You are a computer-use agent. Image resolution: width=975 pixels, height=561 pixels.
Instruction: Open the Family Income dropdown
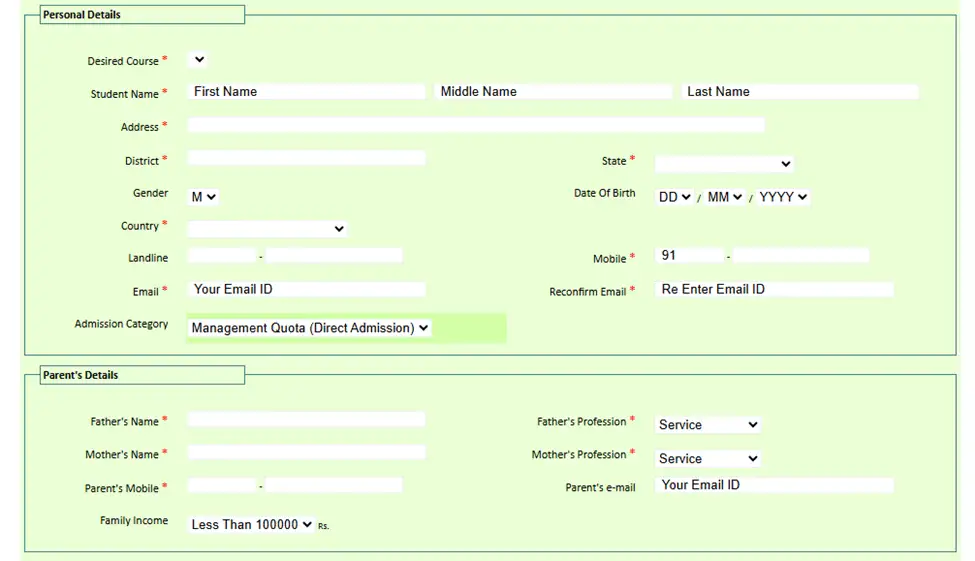pyautogui.click(x=251, y=524)
